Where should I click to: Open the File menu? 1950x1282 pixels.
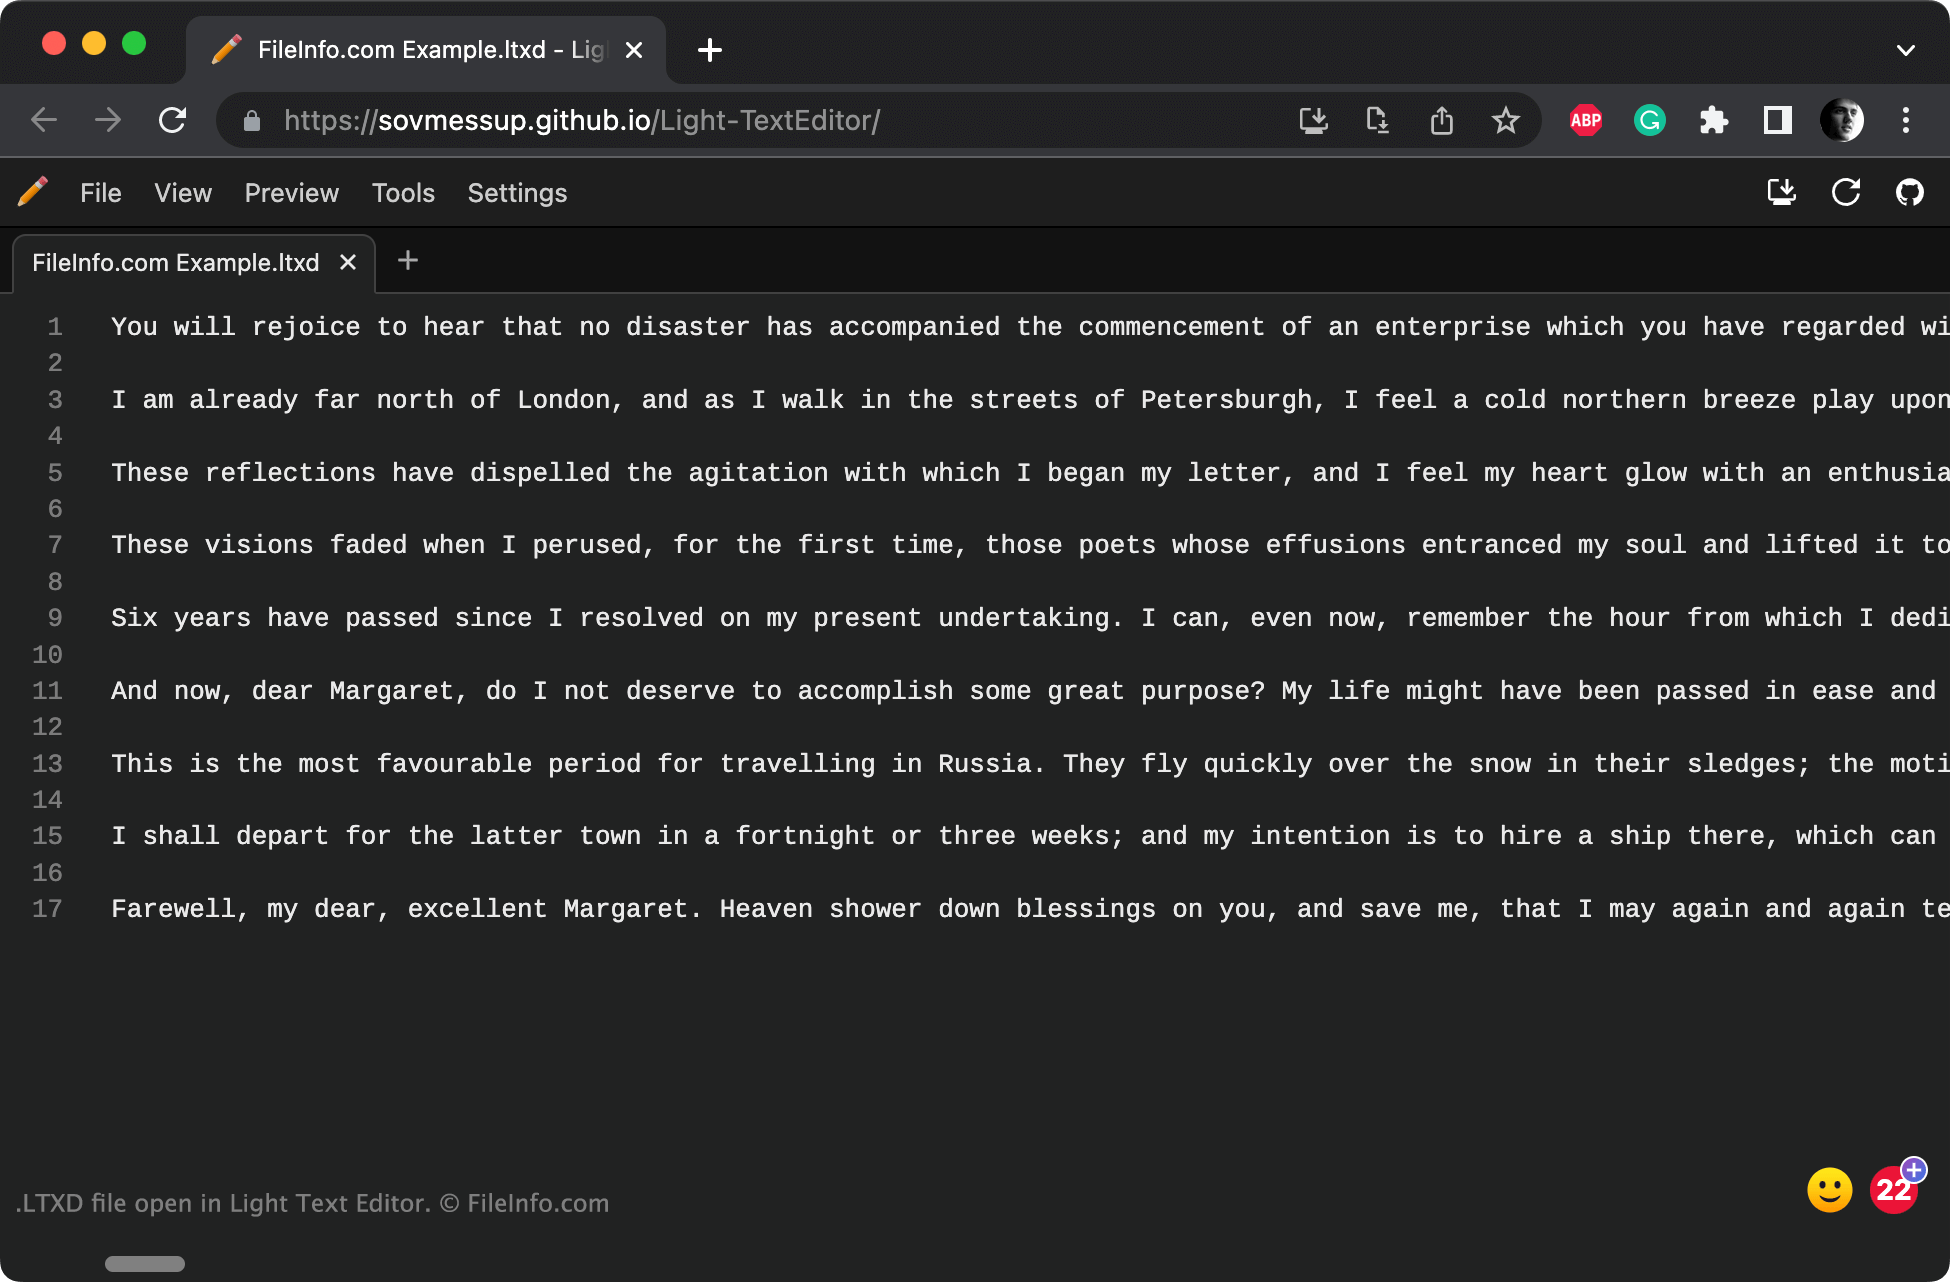tap(101, 193)
